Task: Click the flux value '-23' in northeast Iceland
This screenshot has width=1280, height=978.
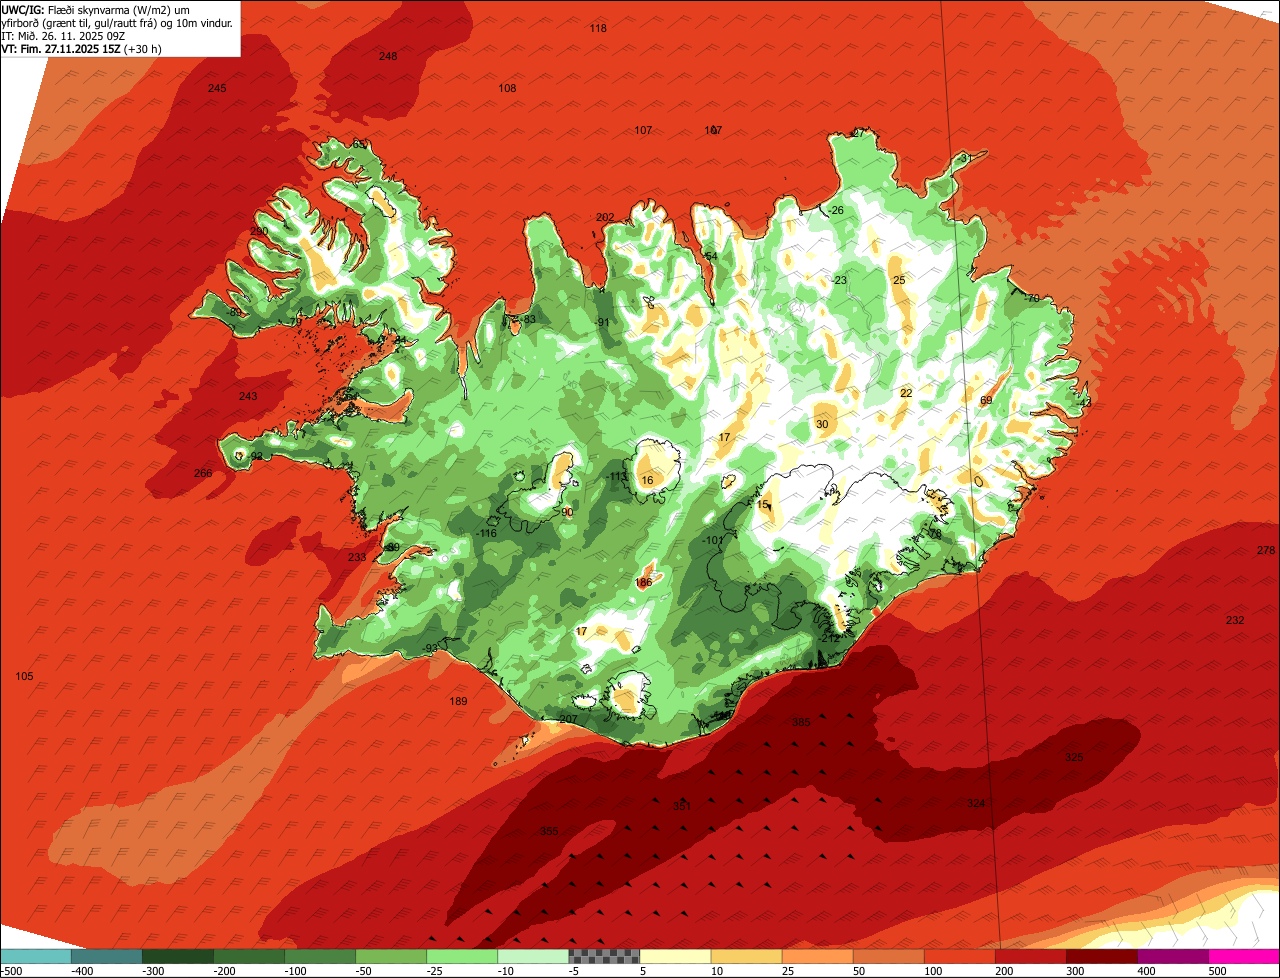Action: pos(838,280)
